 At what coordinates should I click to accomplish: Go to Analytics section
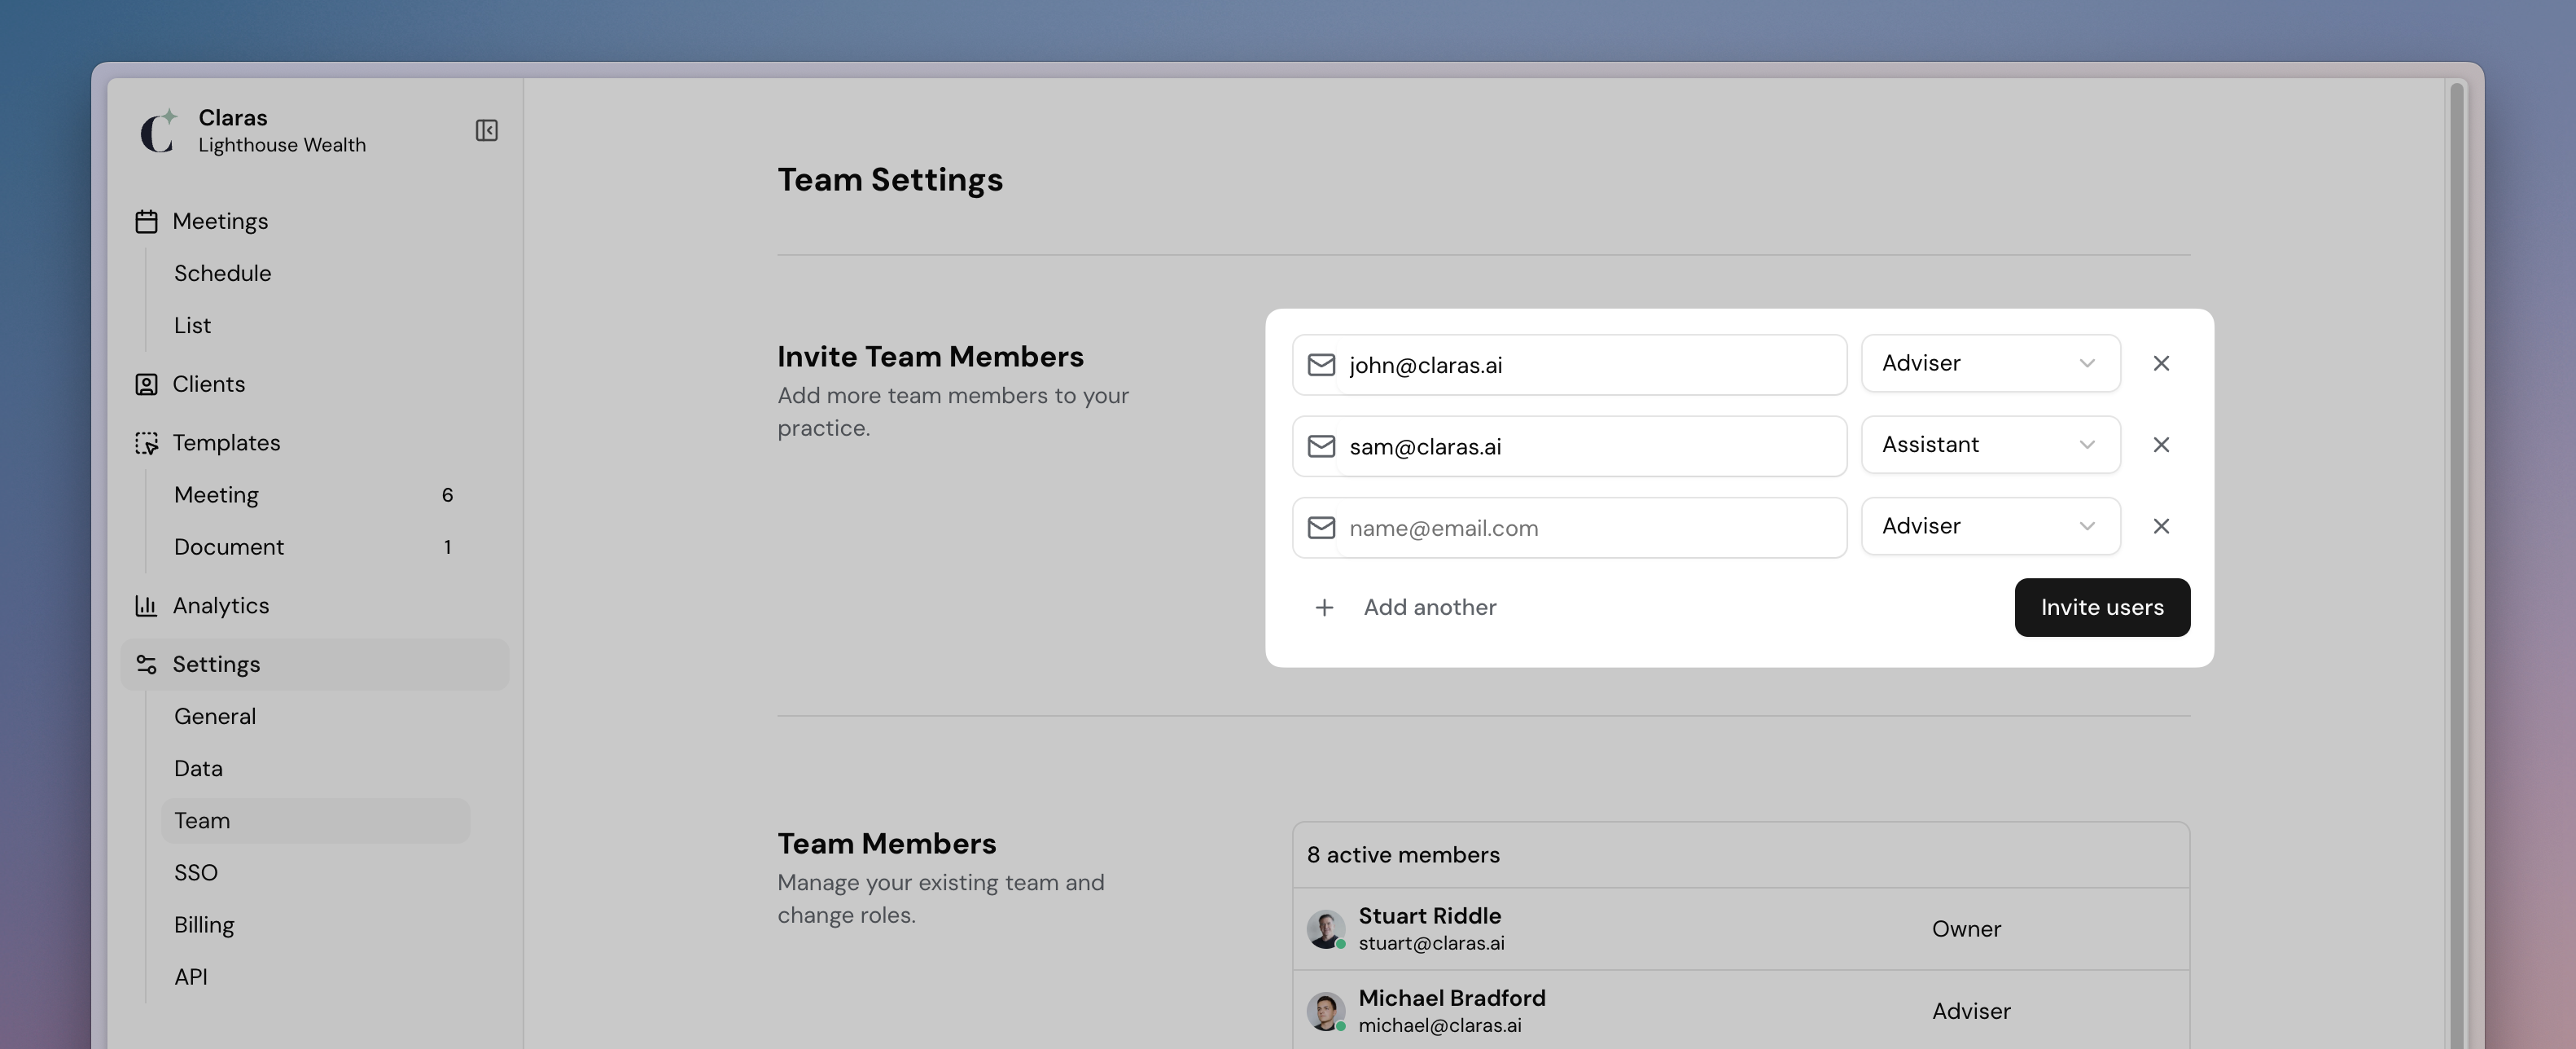coord(315,606)
